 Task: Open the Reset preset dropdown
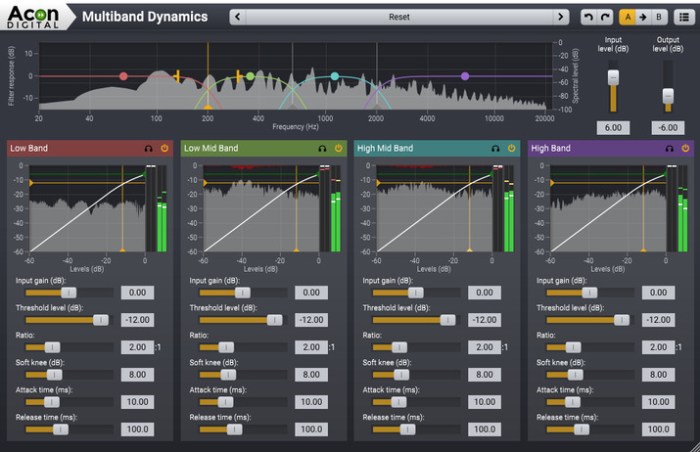click(x=399, y=17)
